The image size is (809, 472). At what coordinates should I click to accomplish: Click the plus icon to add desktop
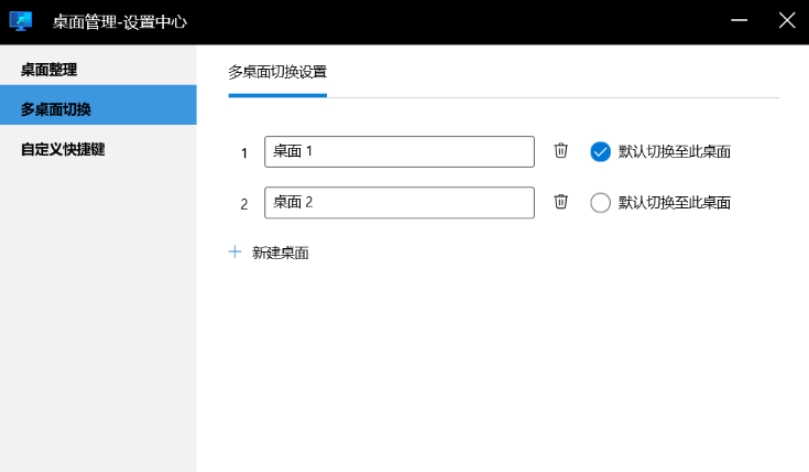[x=235, y=252]
